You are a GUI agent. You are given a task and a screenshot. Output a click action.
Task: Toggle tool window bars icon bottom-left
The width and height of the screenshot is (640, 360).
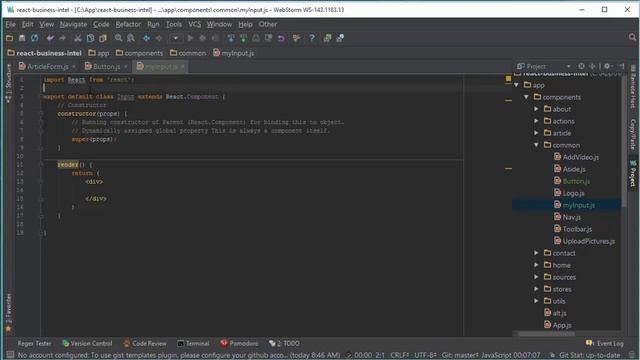10,355
